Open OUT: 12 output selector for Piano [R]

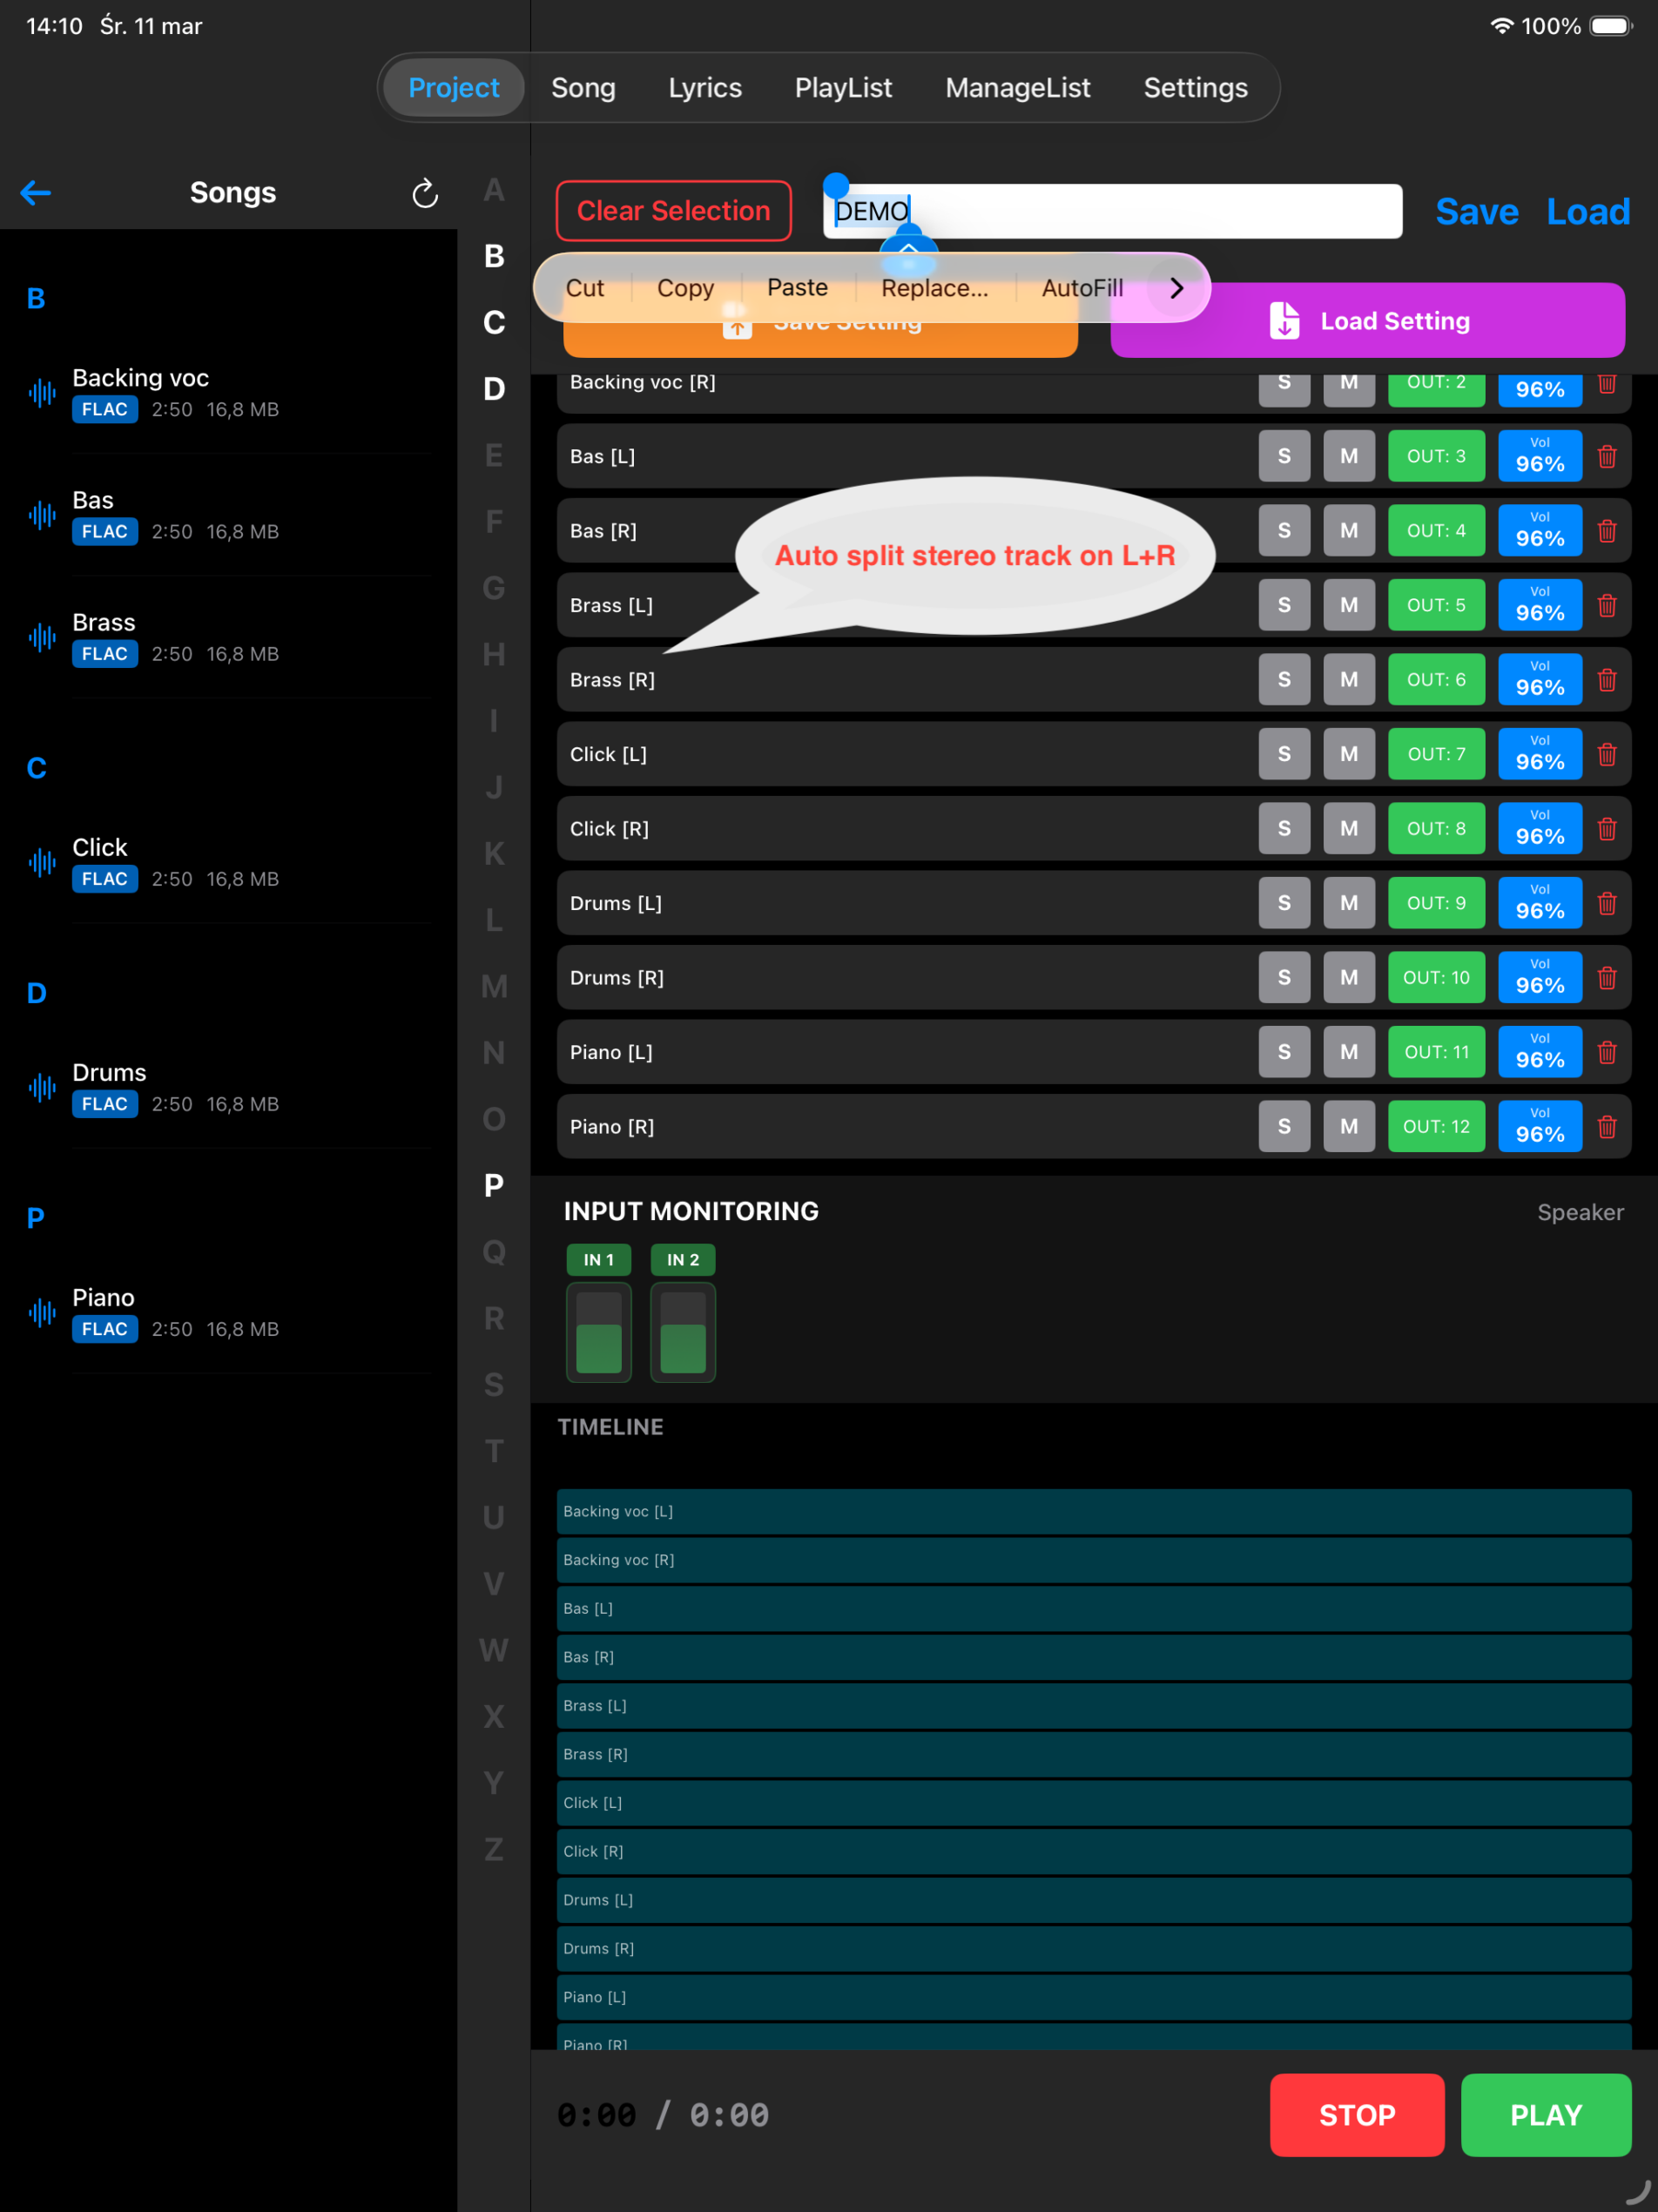click(1436, 1126)
